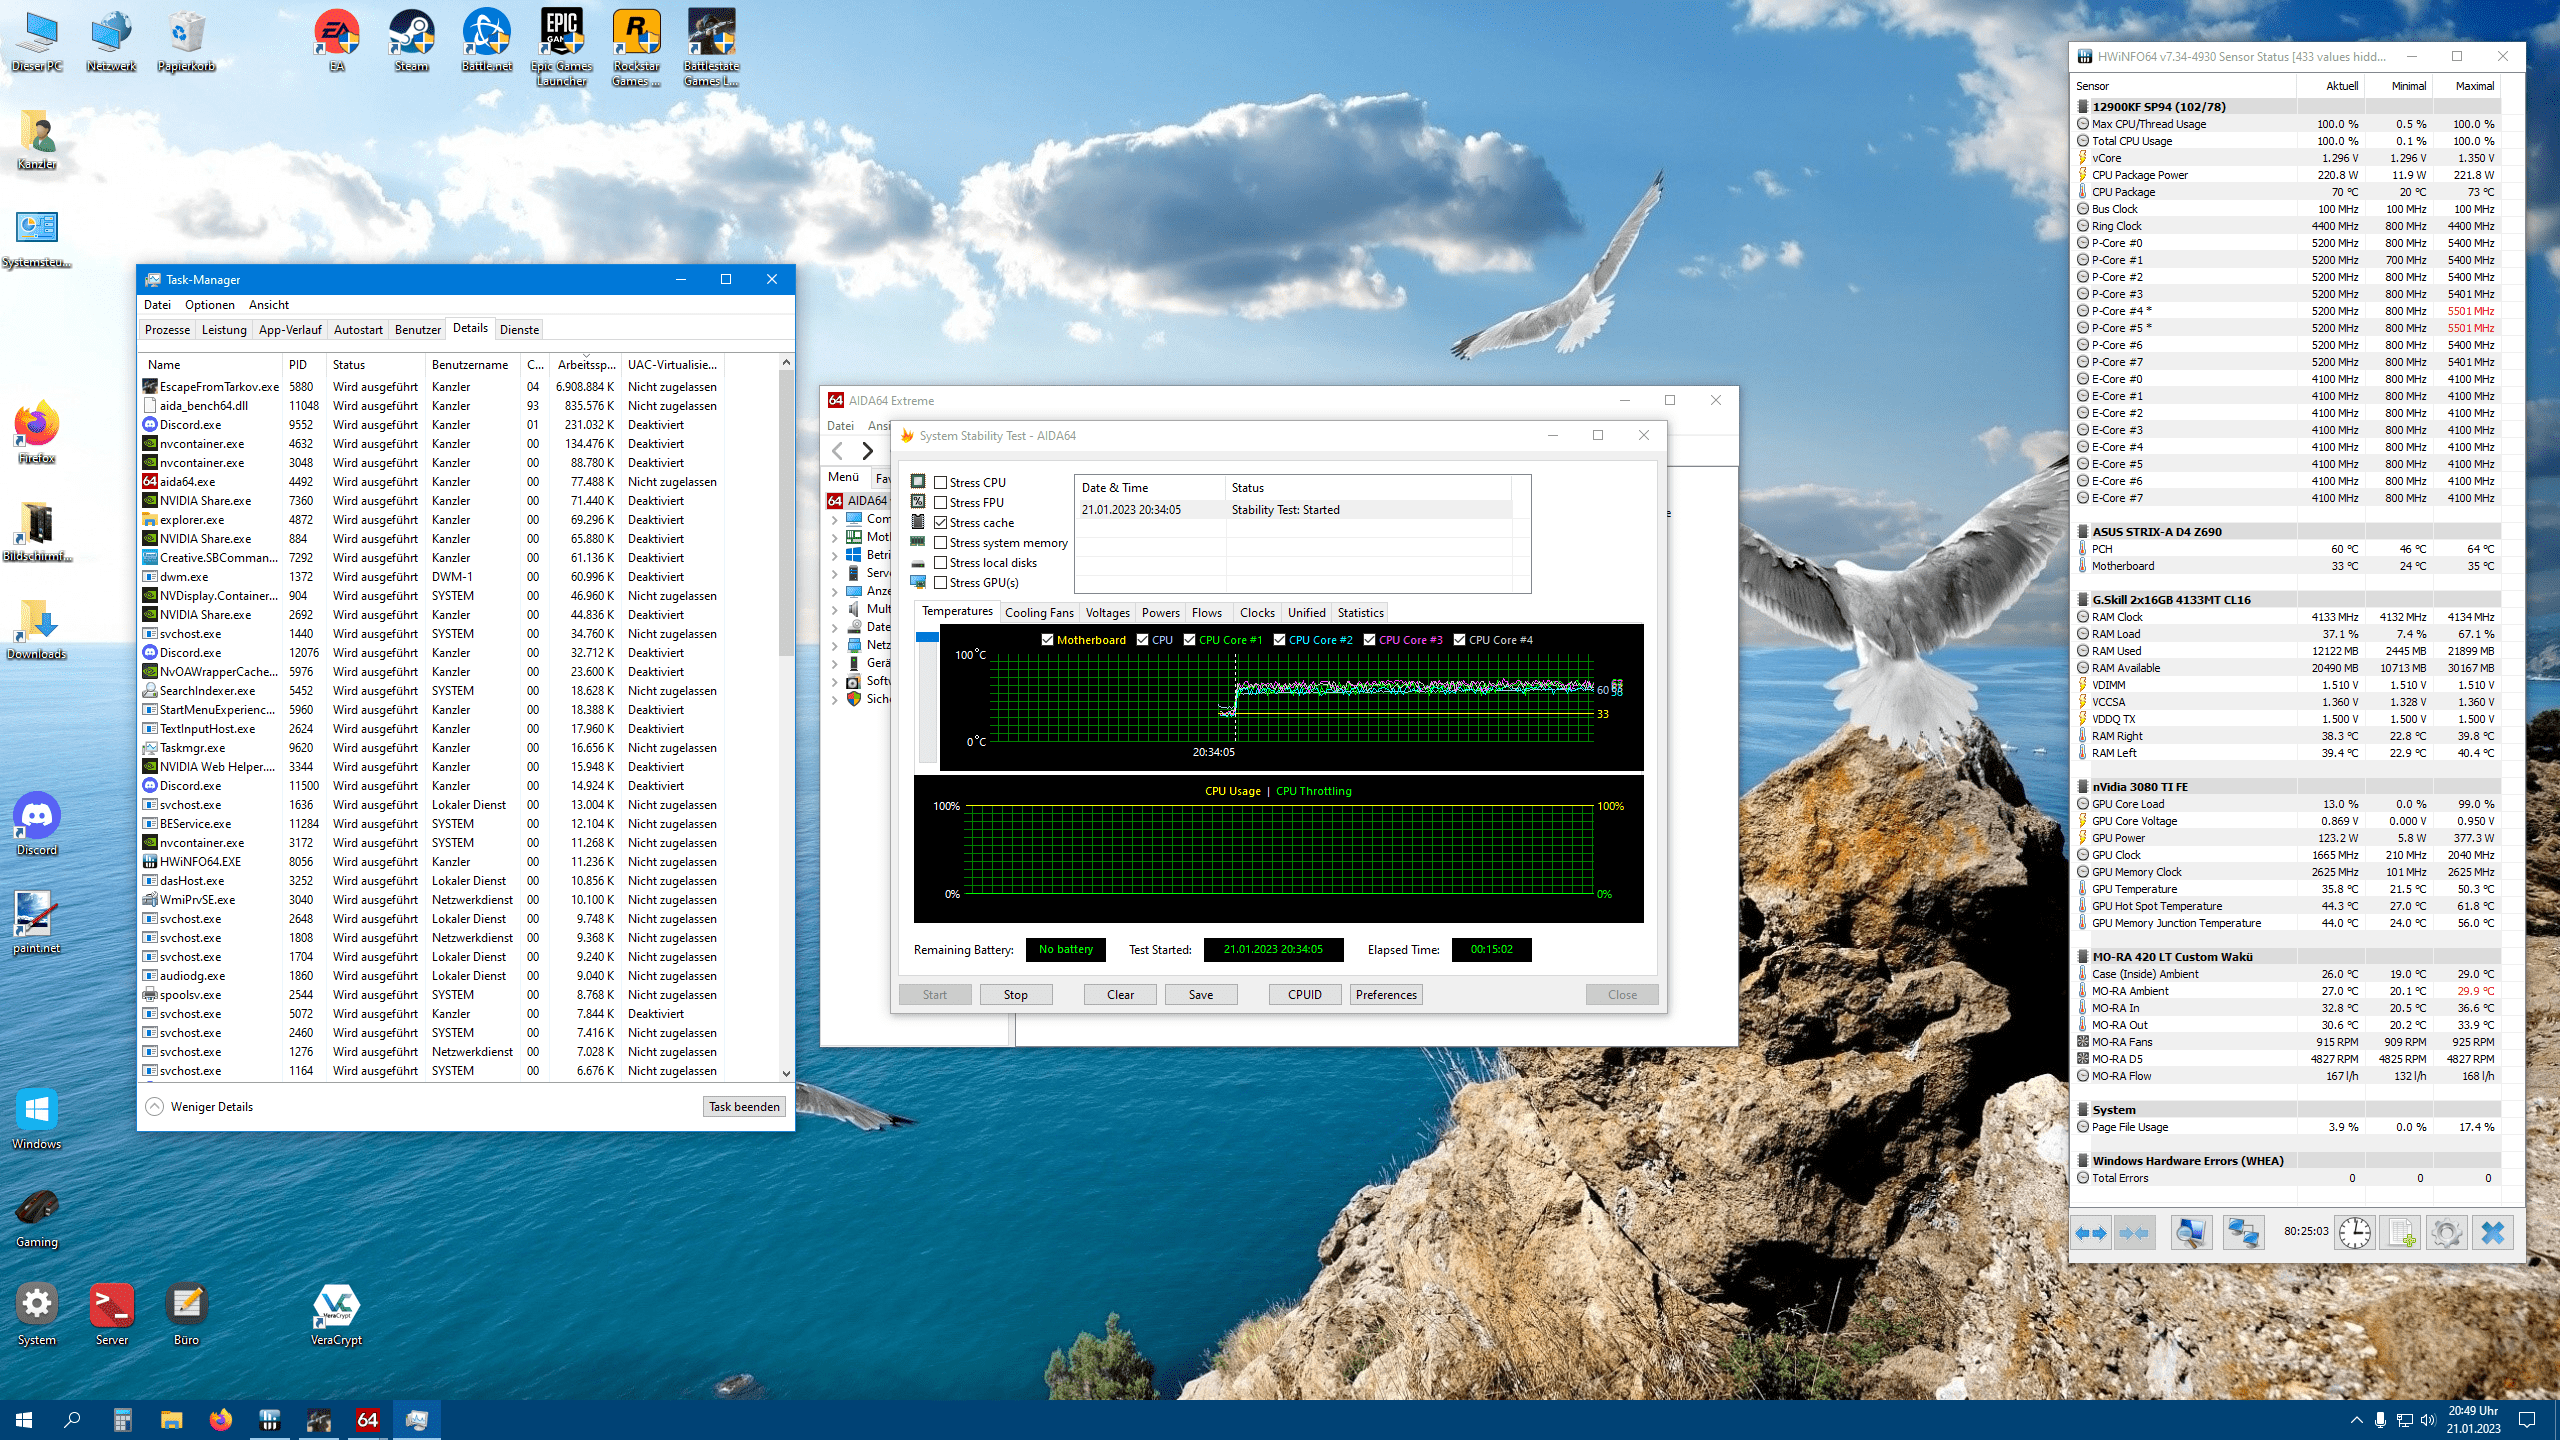Viewport: 2560px width, 1440px height.
Task: Open EA desktop shortcut
Action: [x=337, y=41]
